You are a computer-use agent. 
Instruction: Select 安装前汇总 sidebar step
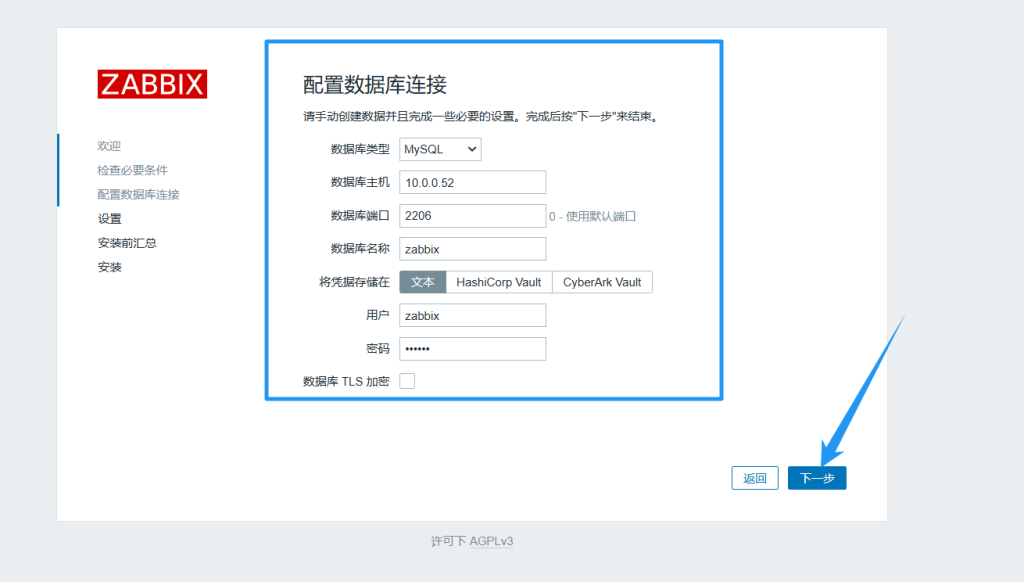point(126,243)
